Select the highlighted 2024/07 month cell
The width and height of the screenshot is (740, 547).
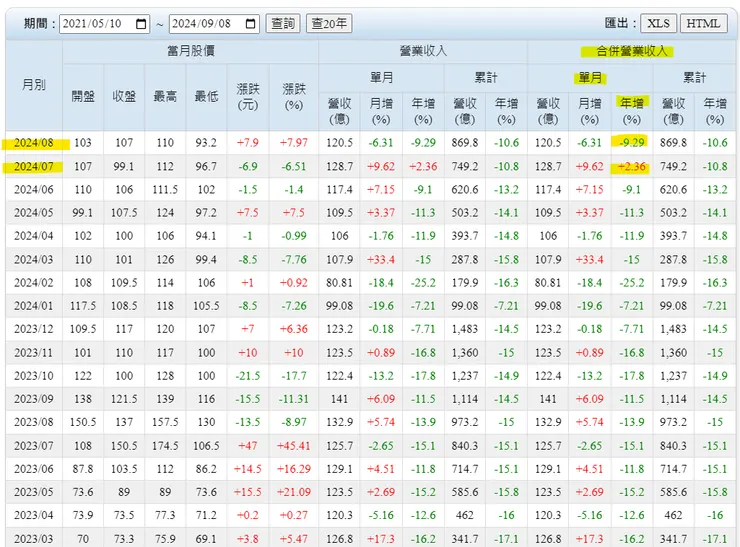(34, 167)
